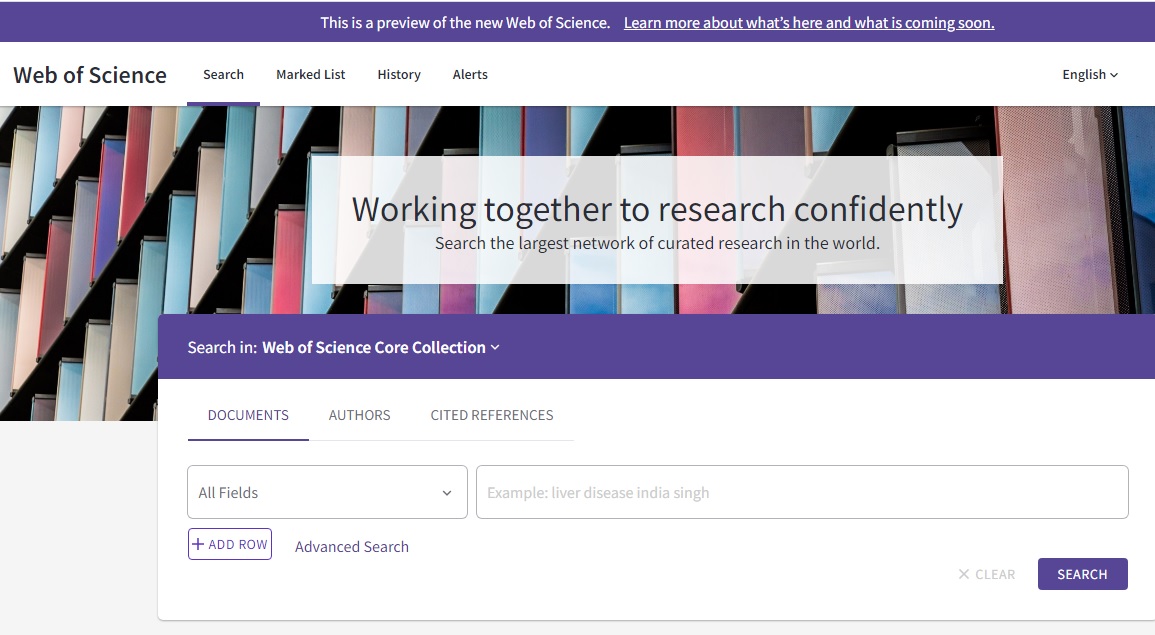
Task: Click inside the search query field
Action: point(800,492)
